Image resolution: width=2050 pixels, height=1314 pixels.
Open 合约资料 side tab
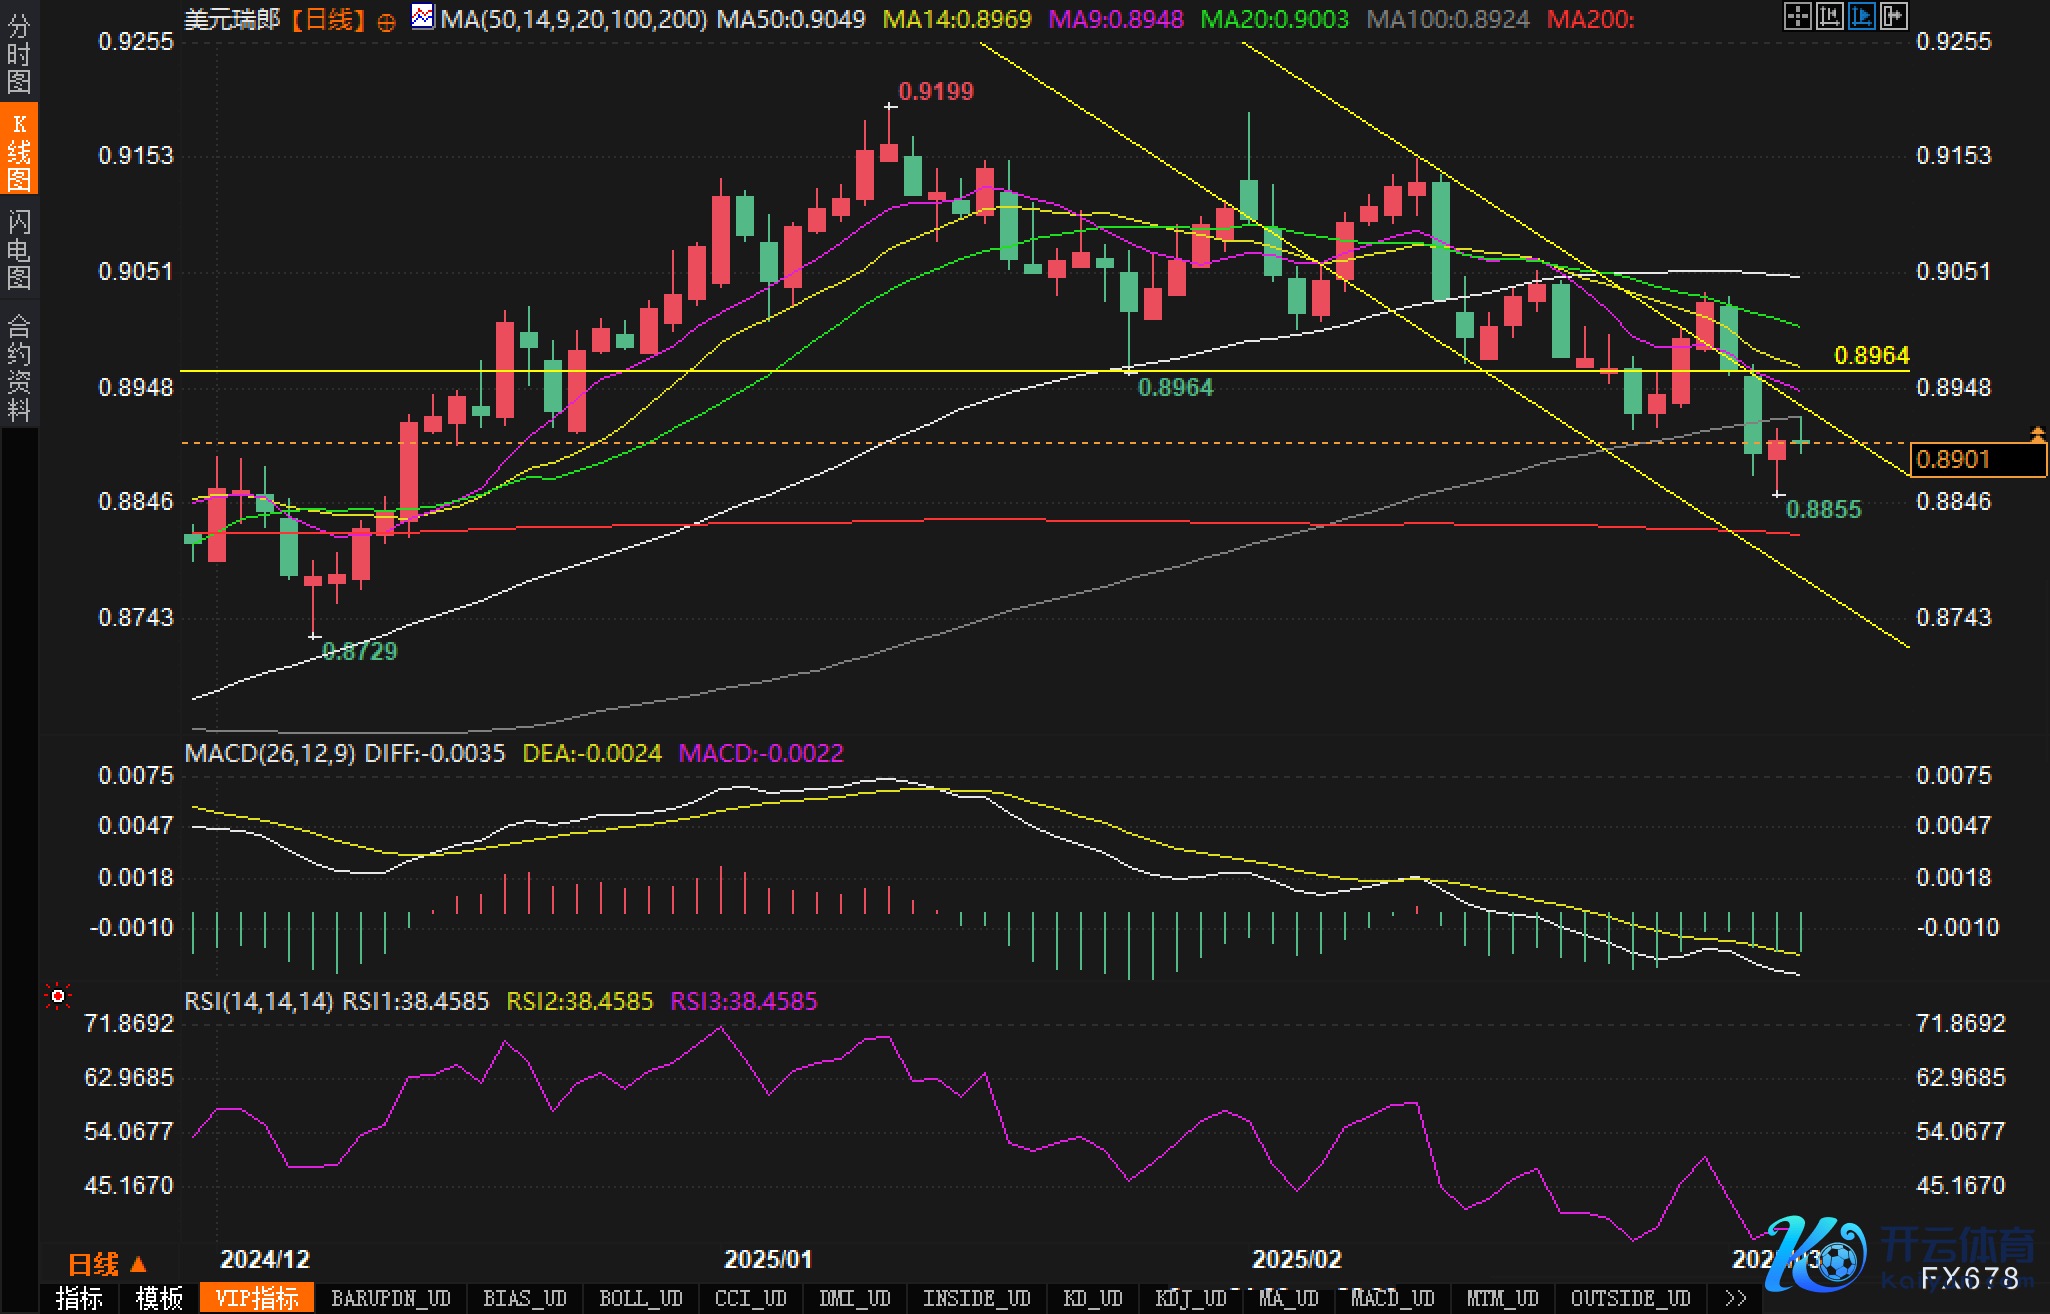pyautogui.click(x=19, y=367)
